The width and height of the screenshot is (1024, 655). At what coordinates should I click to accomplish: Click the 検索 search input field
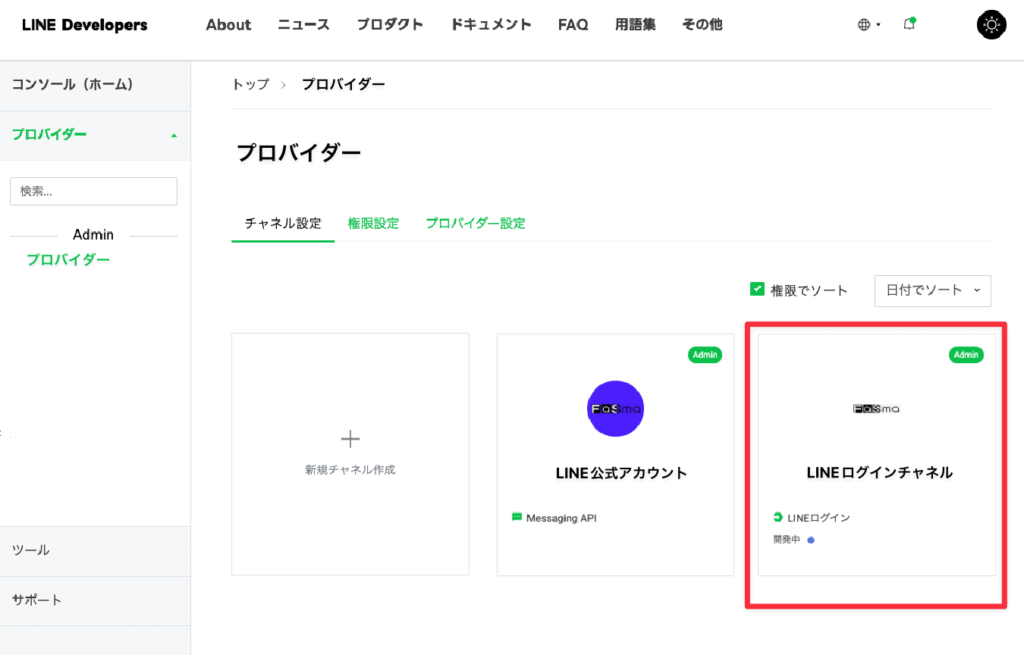point(93,191)
